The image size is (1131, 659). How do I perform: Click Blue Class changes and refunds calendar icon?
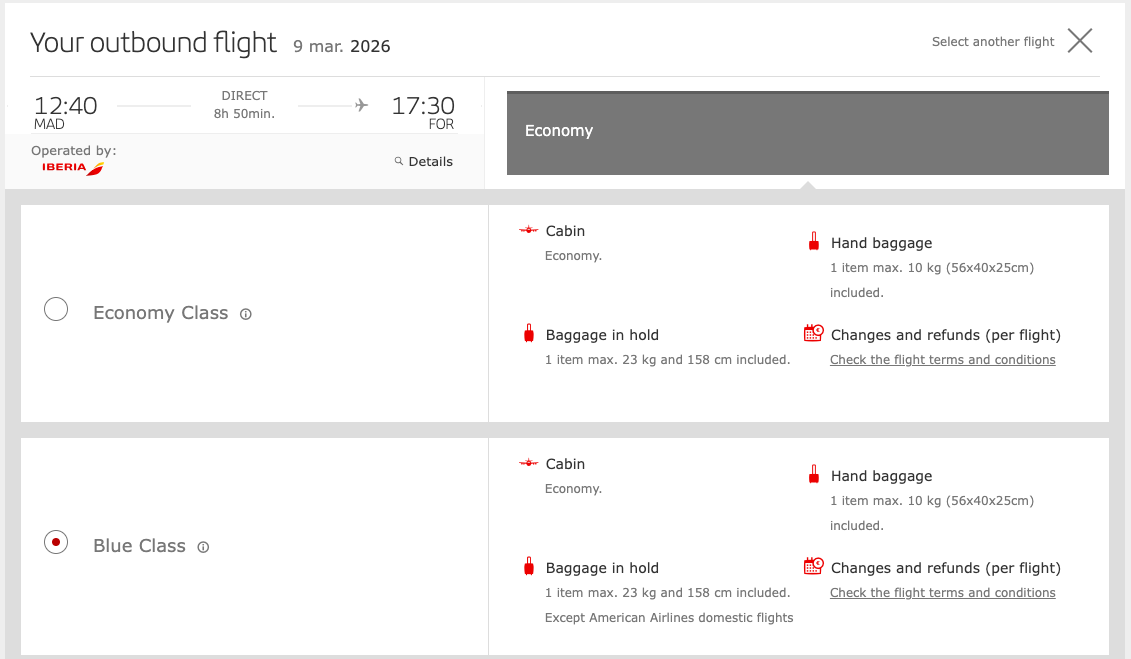pyautogui.click(x=814, y=566)
